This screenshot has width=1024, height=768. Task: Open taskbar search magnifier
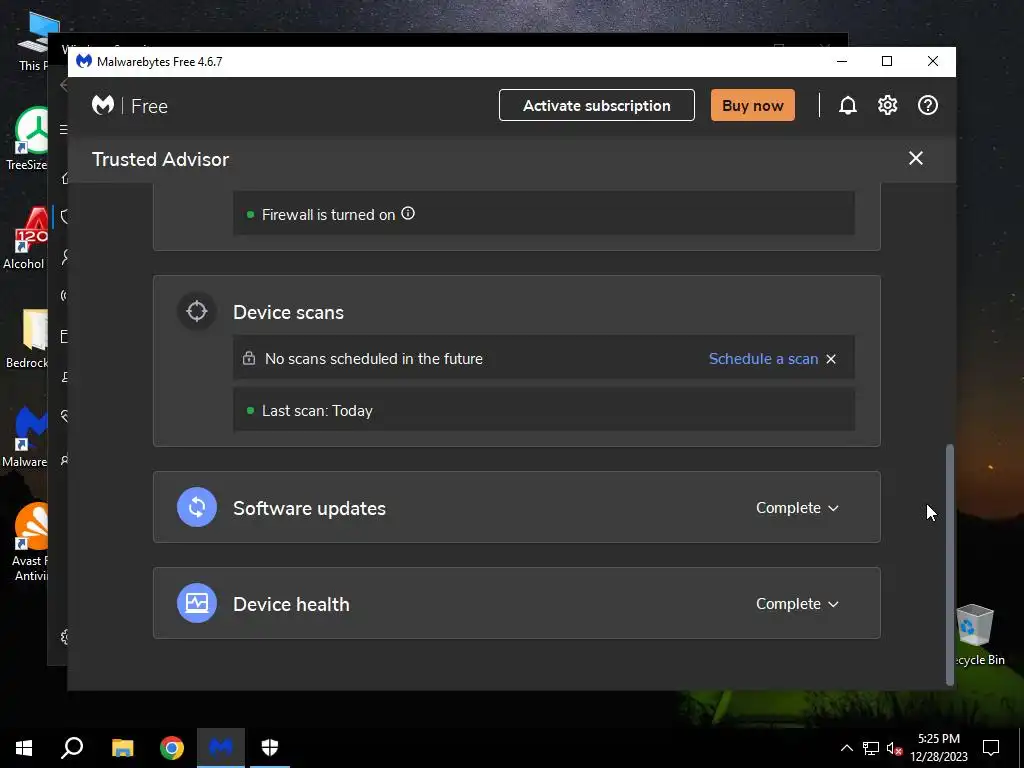tap(72, 747)
